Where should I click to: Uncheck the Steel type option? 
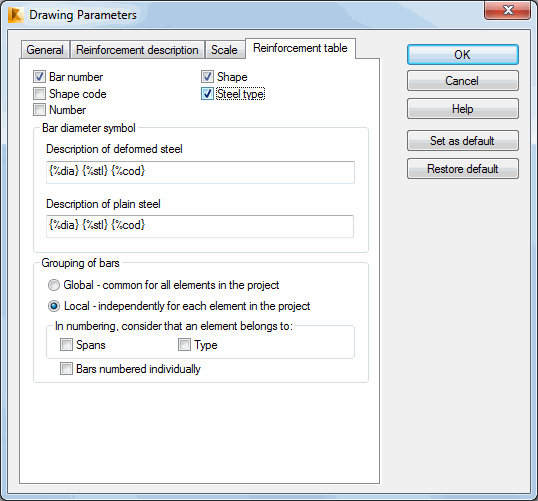(x=207, y=94)
